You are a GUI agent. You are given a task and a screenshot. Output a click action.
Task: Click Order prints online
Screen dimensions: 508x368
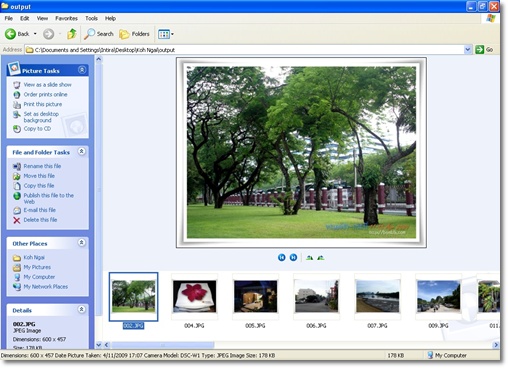pyautogui.click(x=45, y=94)
